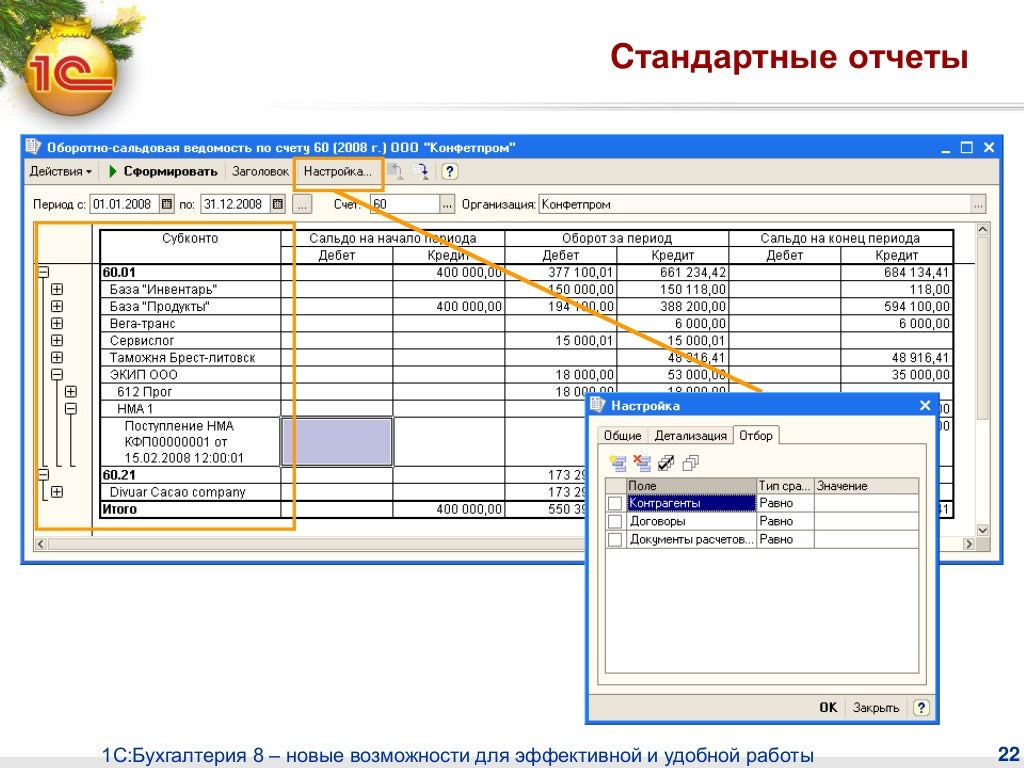Open the Действия dropdown menu
This screenshot has width=1024, height=768.
click(61, 172)
